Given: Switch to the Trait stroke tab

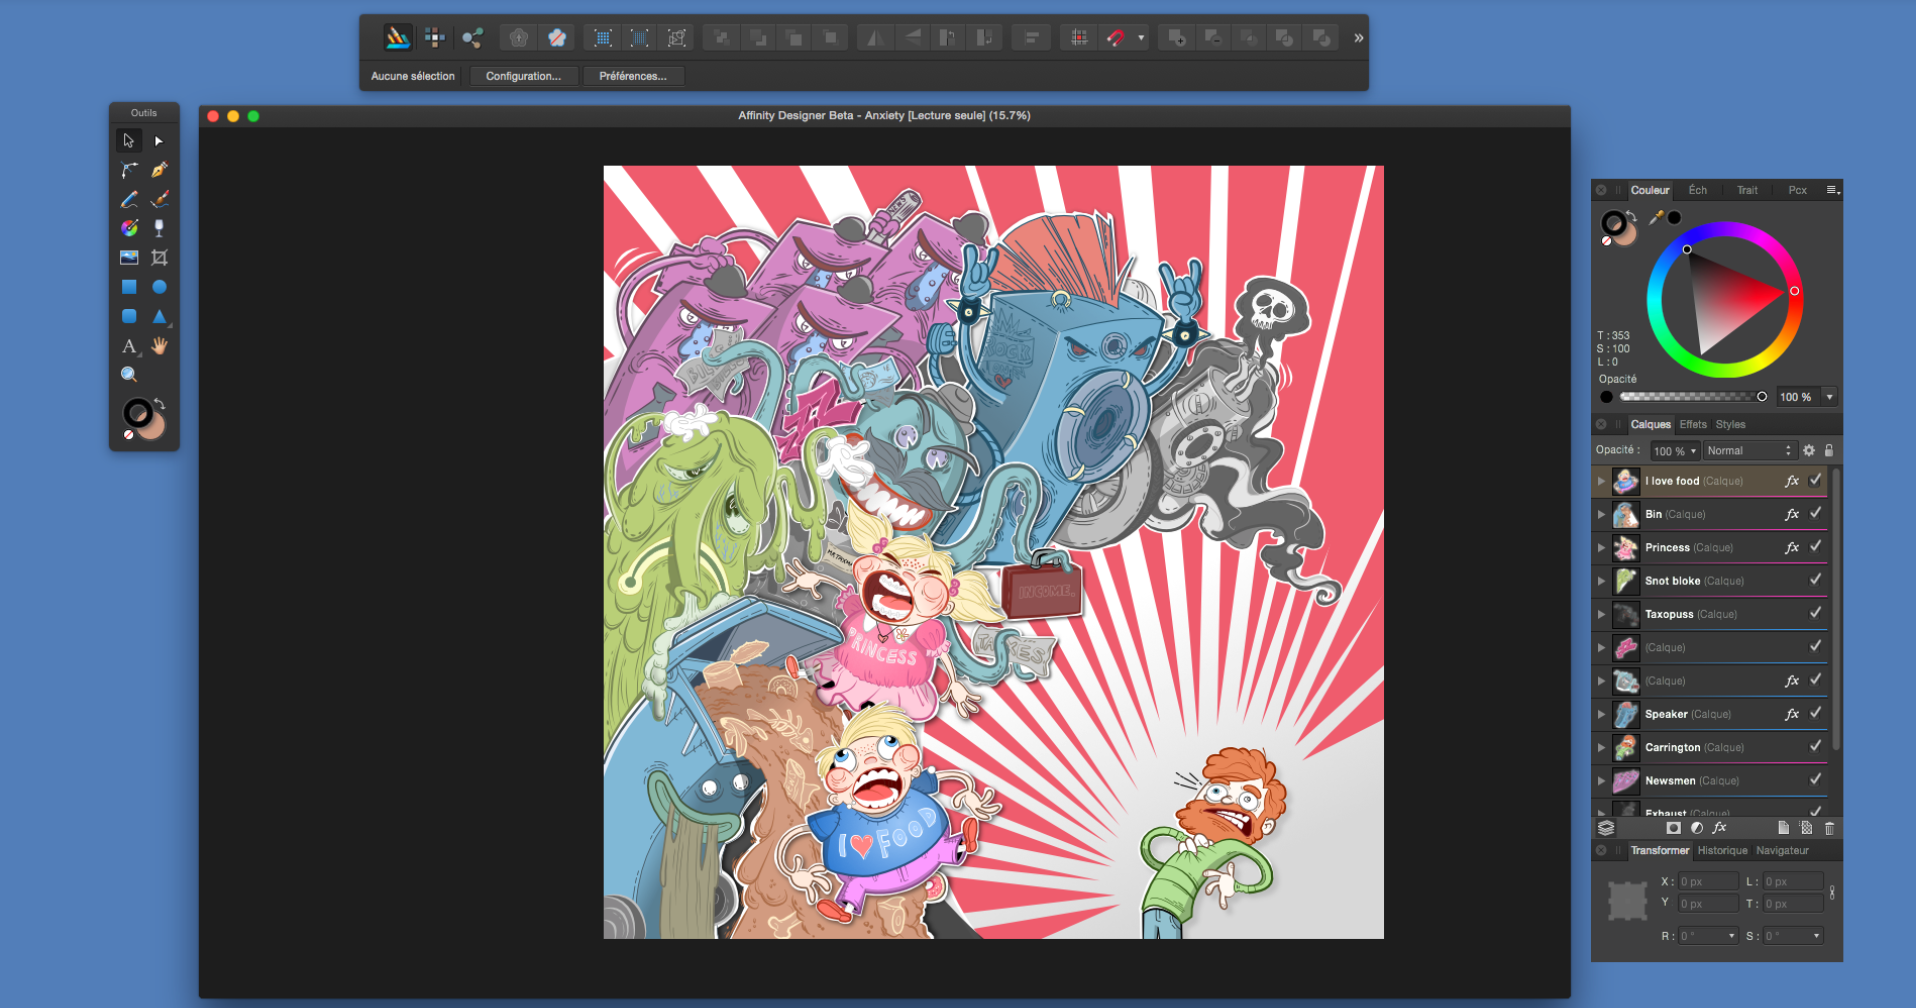Looking at the screenshot, I should click(x=1747, y=190).
